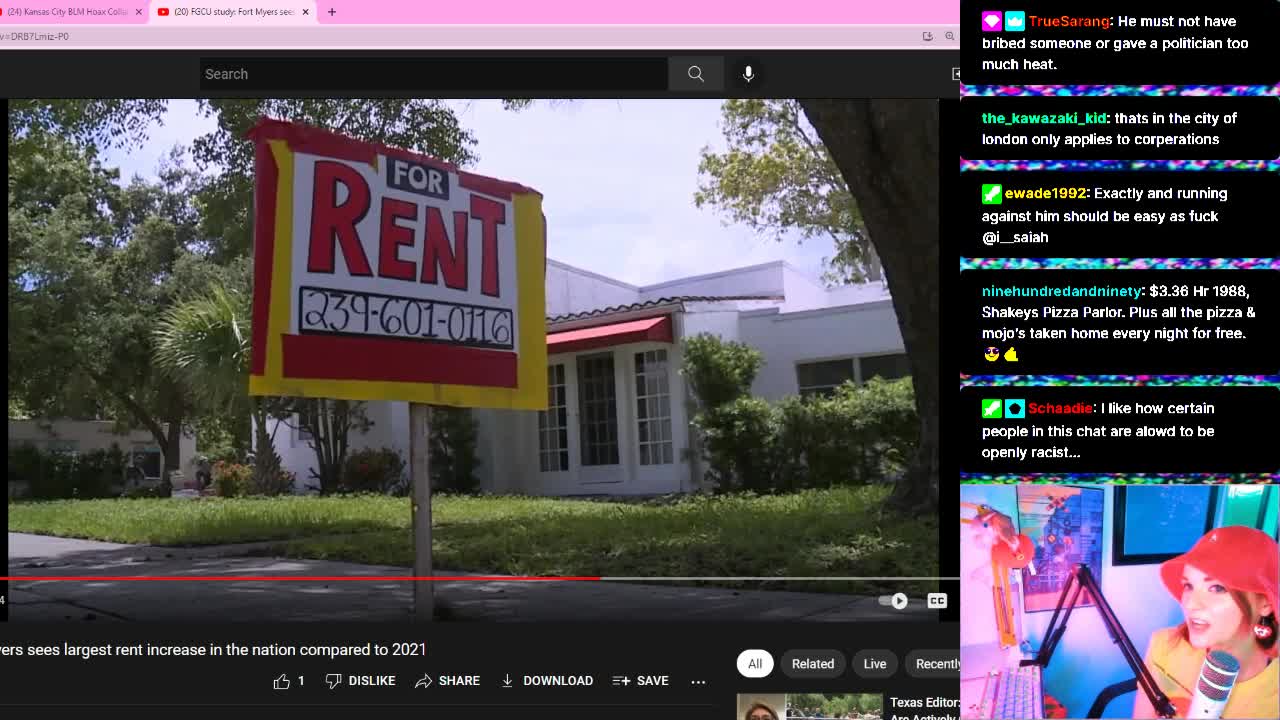The image size is (1280, 720).
Task: Open the SHARE dialog
Action: (447, 681)
